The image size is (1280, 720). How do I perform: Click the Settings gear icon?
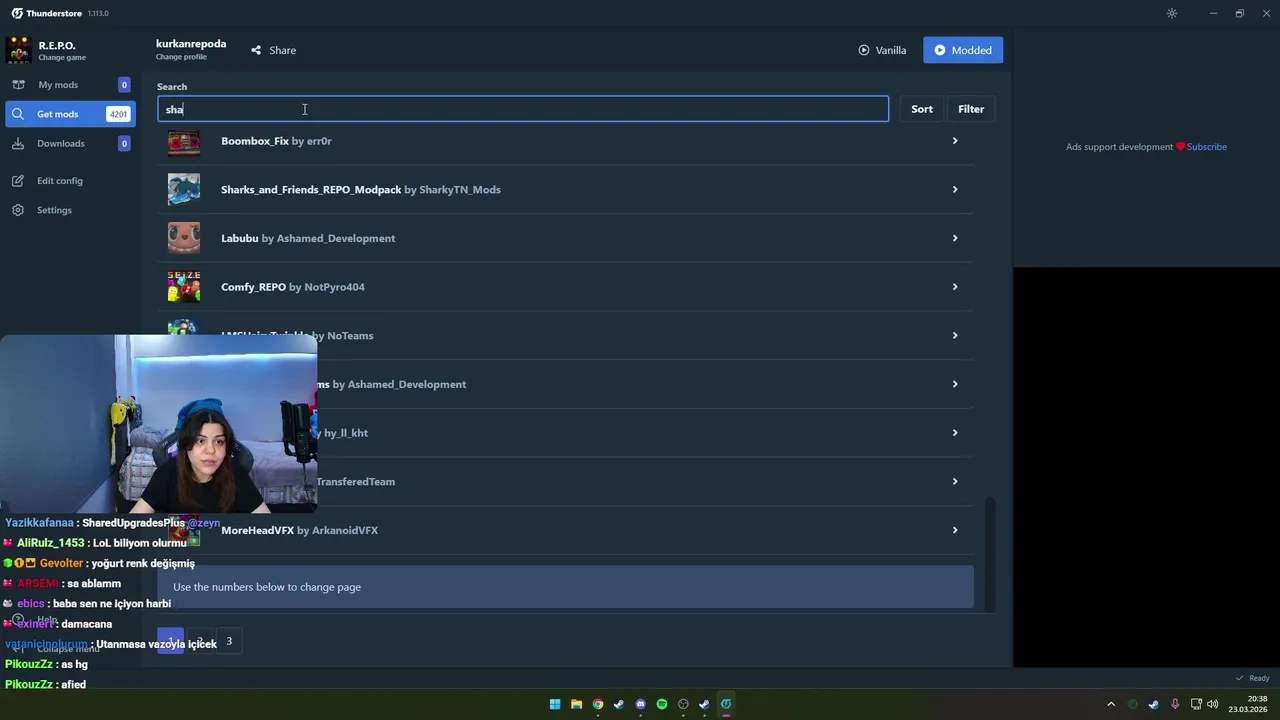(18, 210)
